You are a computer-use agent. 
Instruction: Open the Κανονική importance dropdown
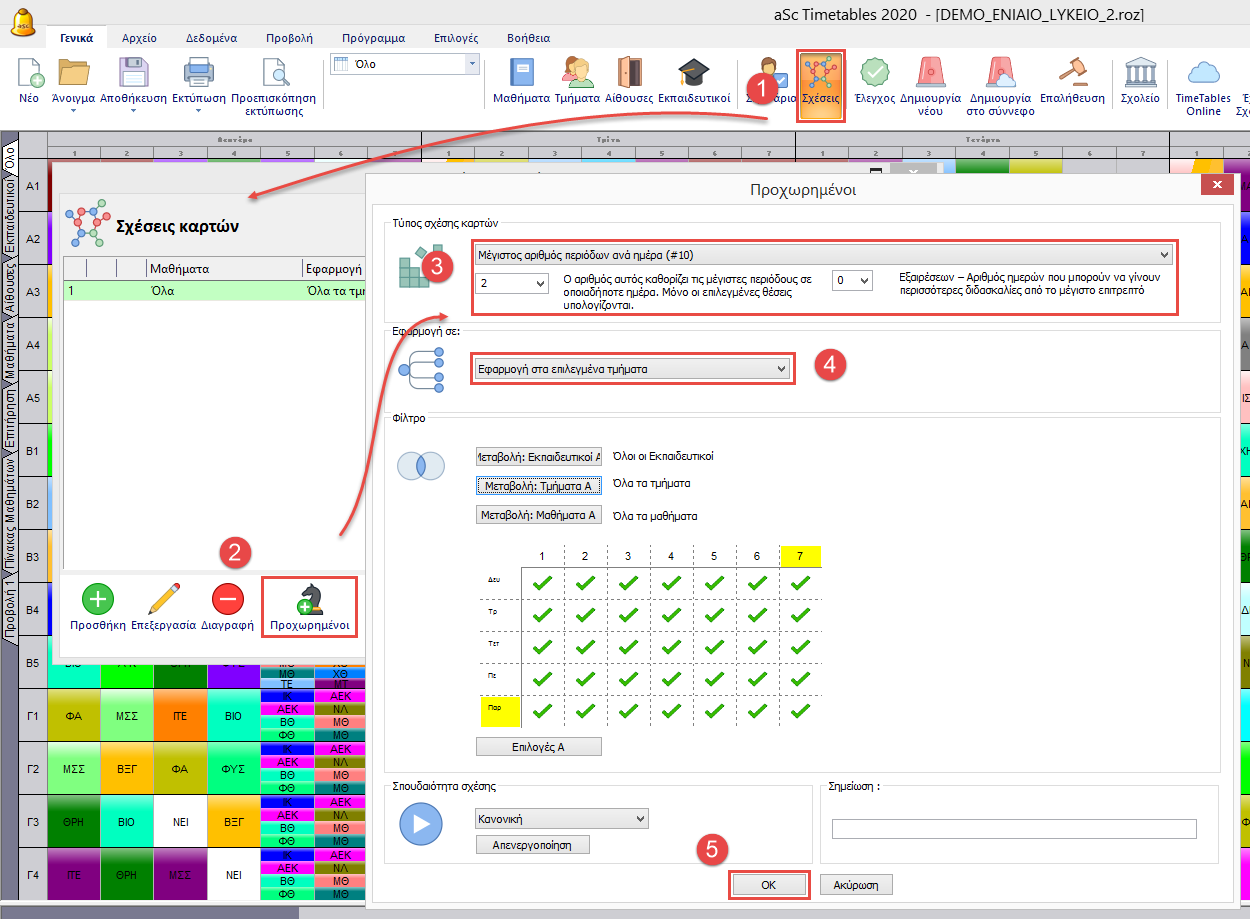561,819
